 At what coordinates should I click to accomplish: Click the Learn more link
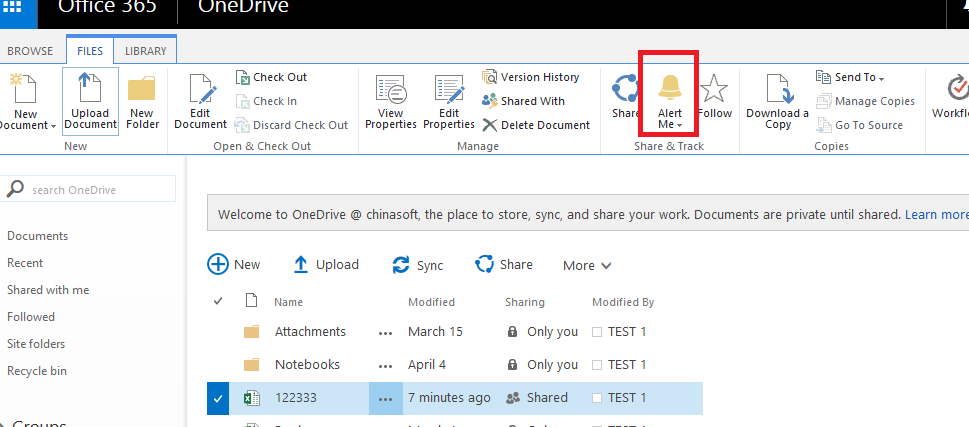tap(937, 214)
